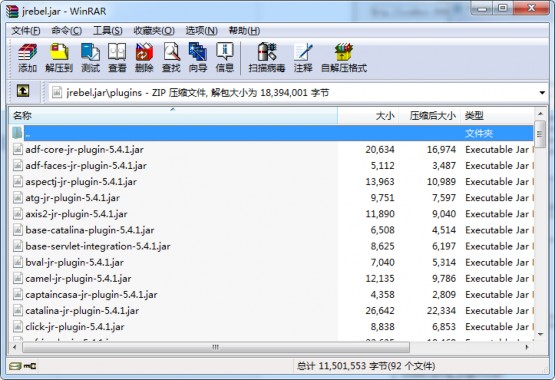This screenshot has height=380, width=555.
Task: Click the vertical scrollbar thumb
Action: (540, 134)
